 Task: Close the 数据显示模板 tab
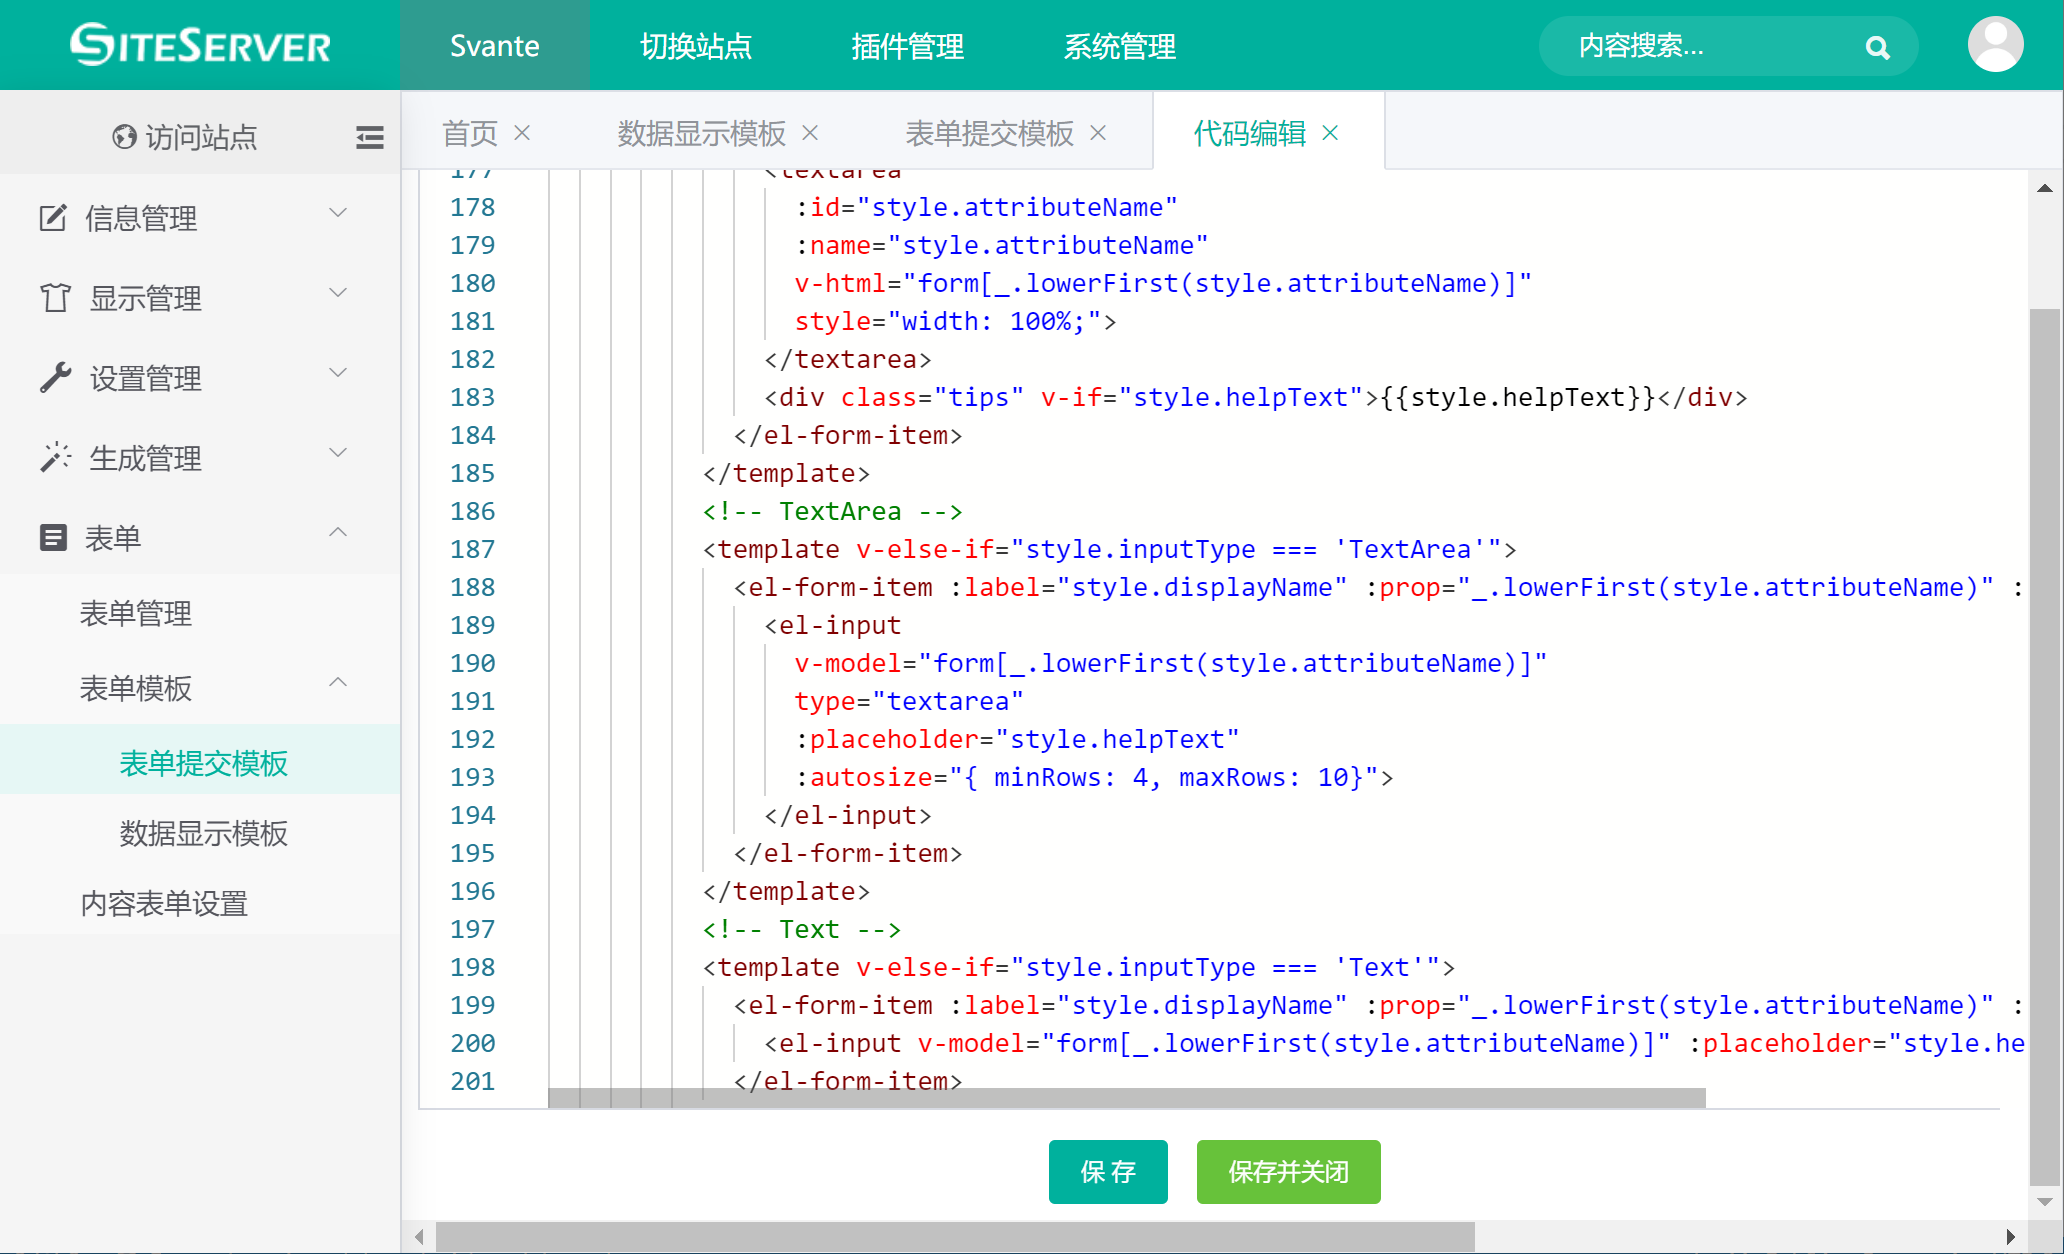[x=810, y=132]
